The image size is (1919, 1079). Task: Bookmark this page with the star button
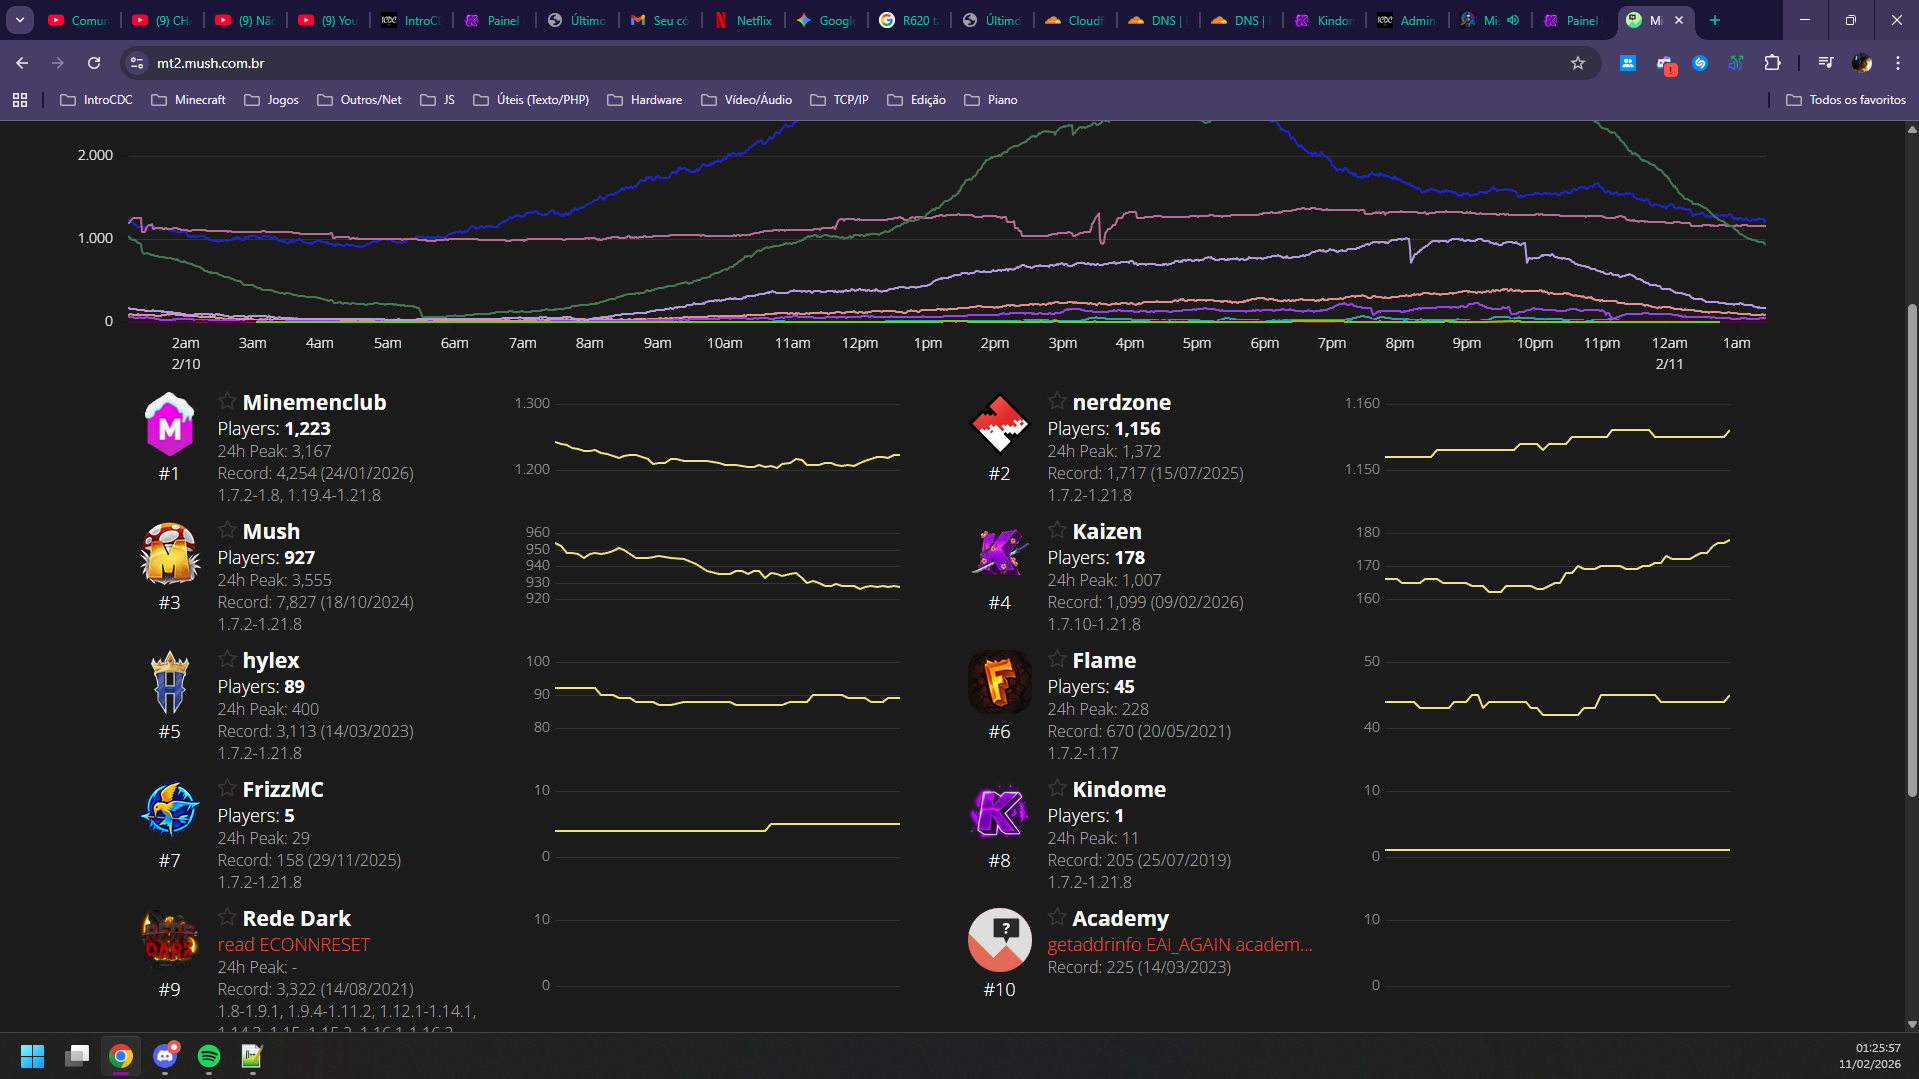tap(1578, 63)
